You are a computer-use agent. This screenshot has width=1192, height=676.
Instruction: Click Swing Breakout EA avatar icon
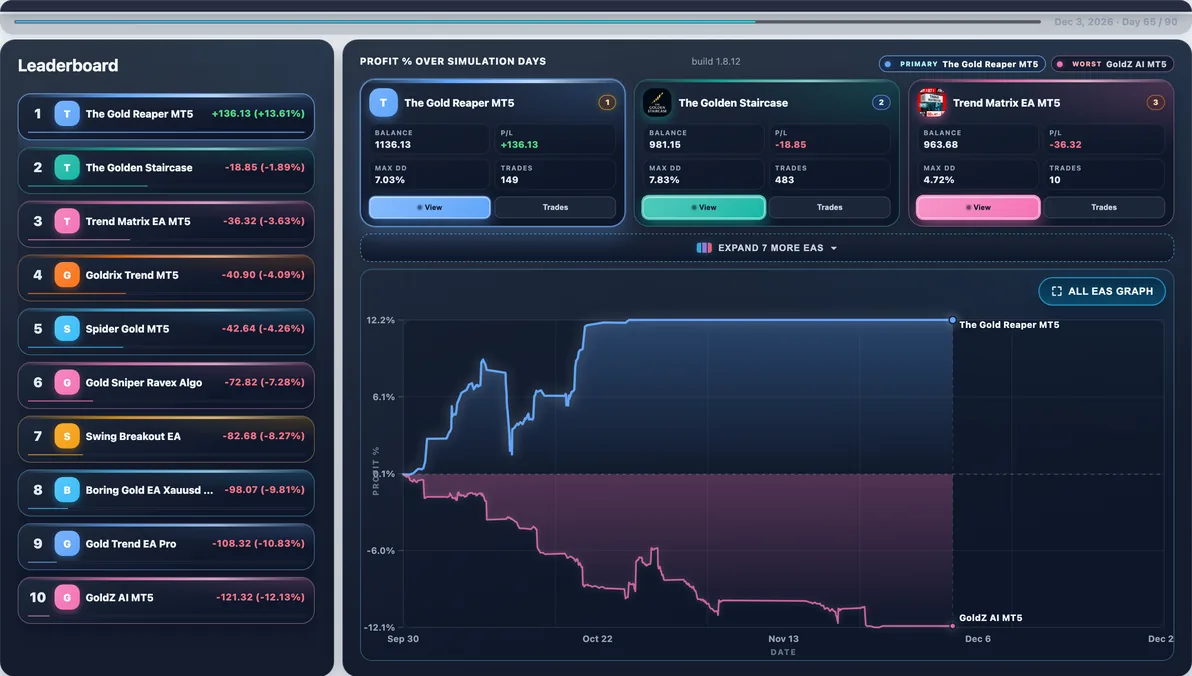67,436
